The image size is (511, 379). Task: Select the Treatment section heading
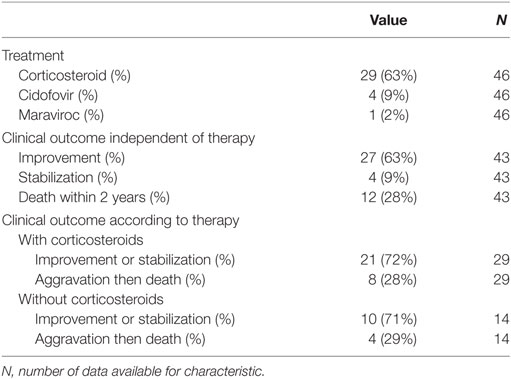pos(33,55)
